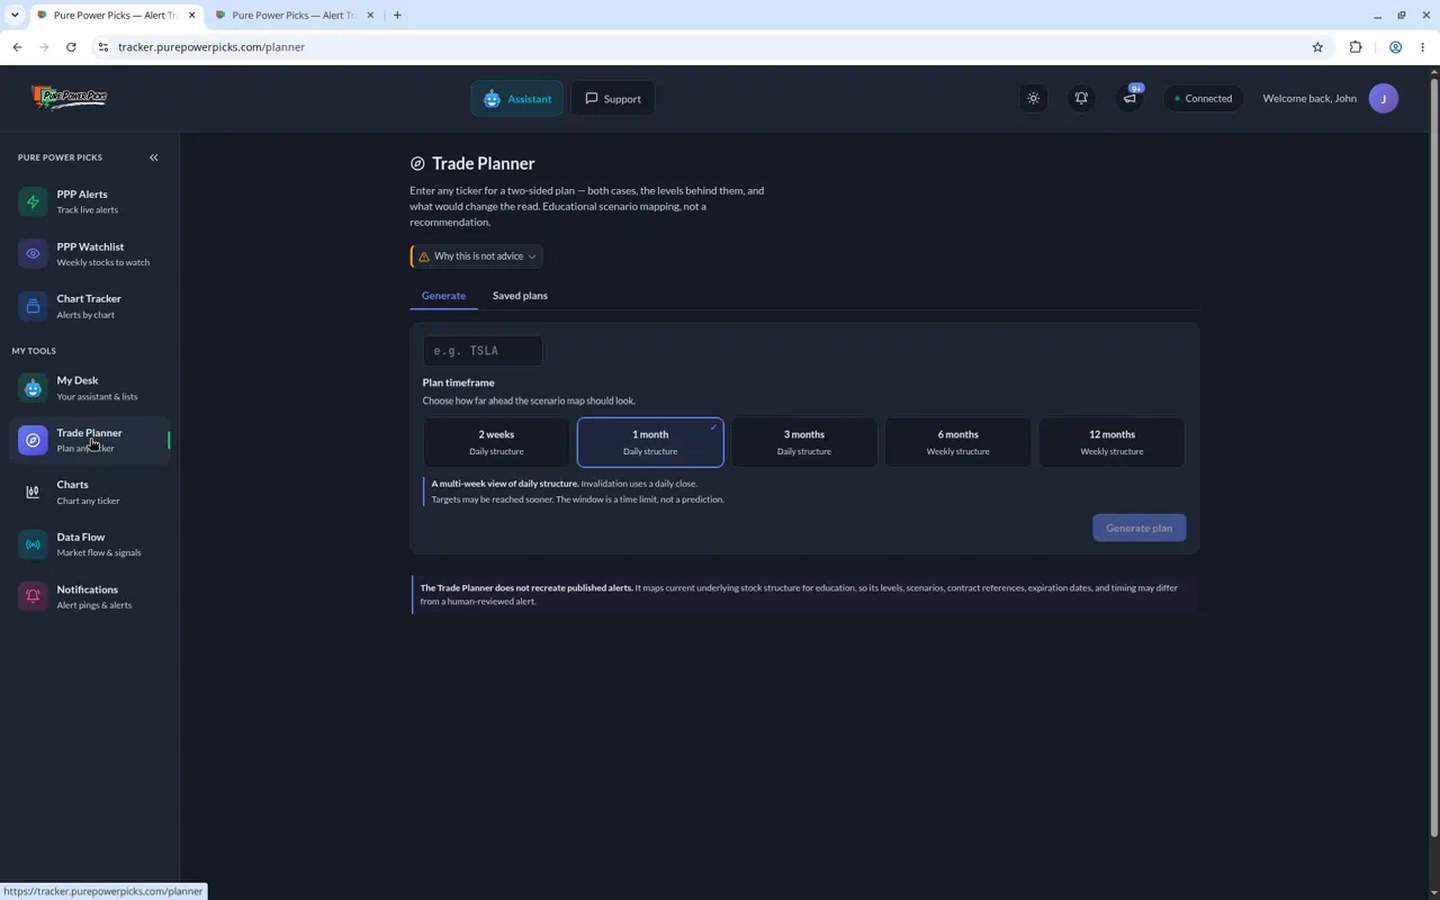This screenshot has width=1440, height=900.
Task: Click the PURE POWER PICKS sidebar heading
Action: pyautogui.click(x=60, y=158)
